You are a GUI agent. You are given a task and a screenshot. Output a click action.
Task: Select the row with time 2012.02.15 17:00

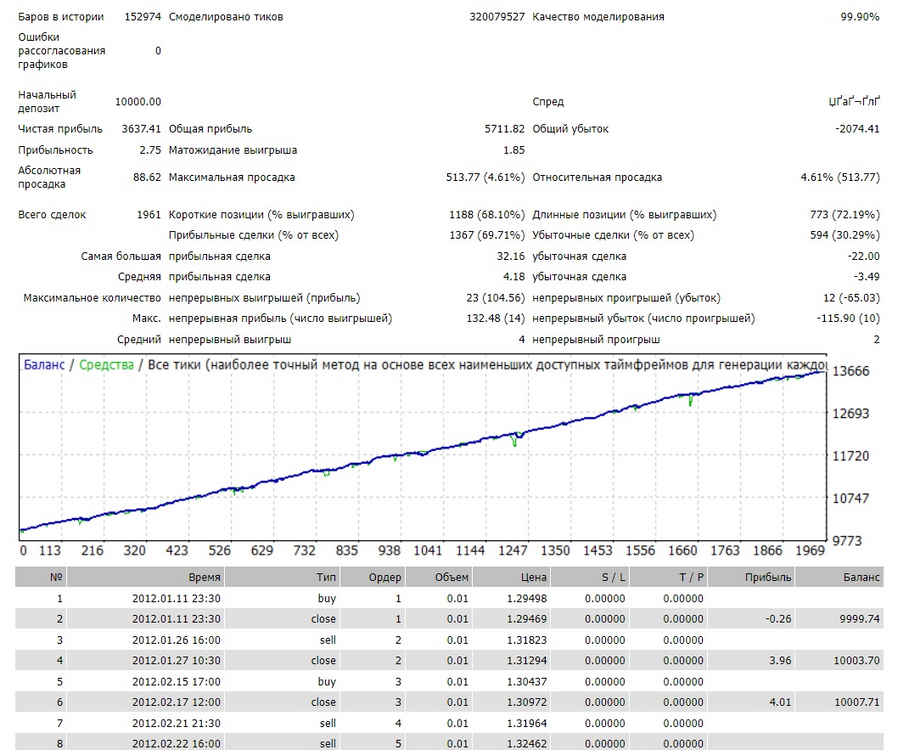click(x=449, y=682)
